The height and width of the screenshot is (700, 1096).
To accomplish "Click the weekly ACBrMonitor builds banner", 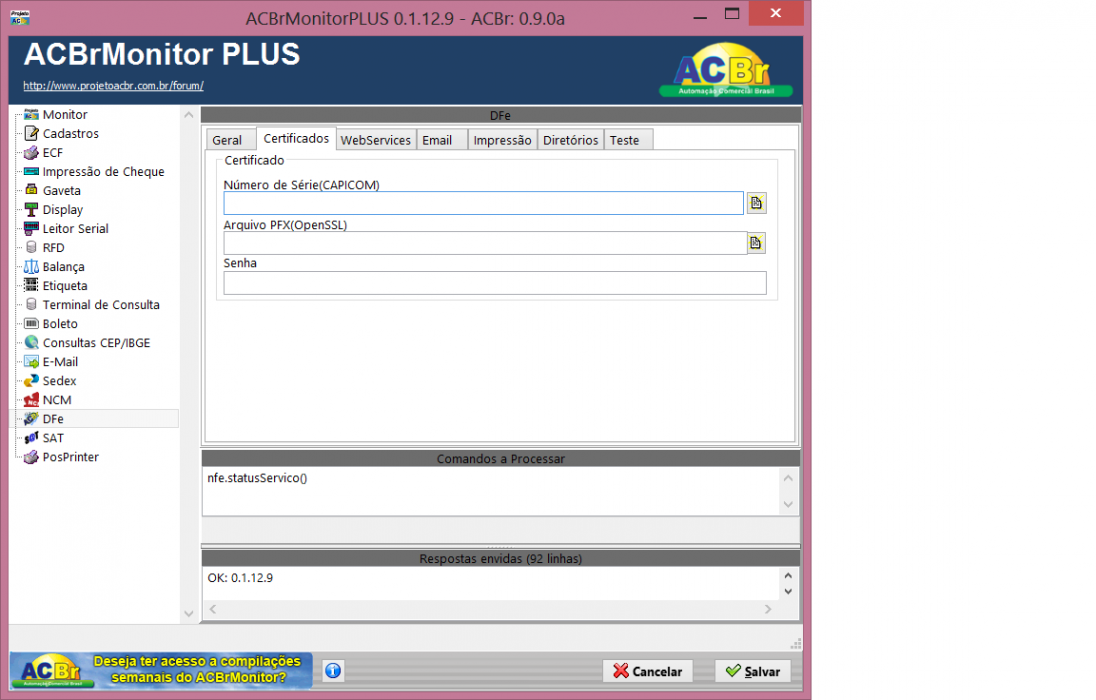I will (161, 669).
